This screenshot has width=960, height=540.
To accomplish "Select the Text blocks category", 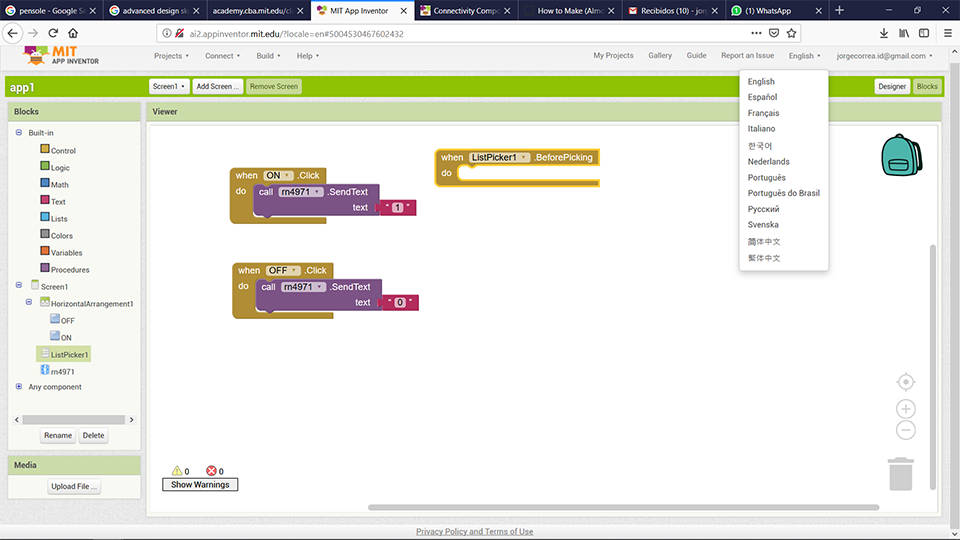I will coord(53,201).
